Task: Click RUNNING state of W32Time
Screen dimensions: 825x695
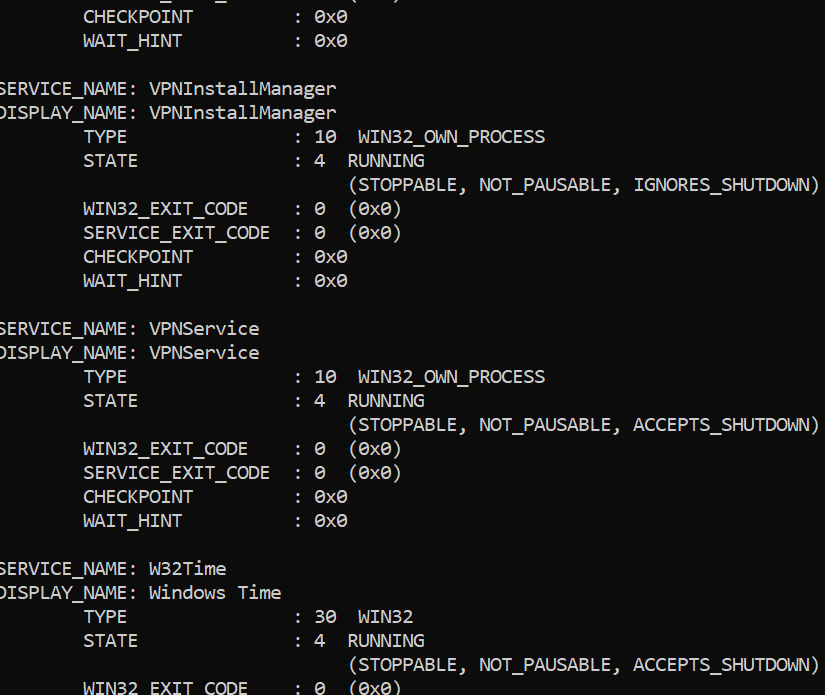Action: (x=386, y=641)
